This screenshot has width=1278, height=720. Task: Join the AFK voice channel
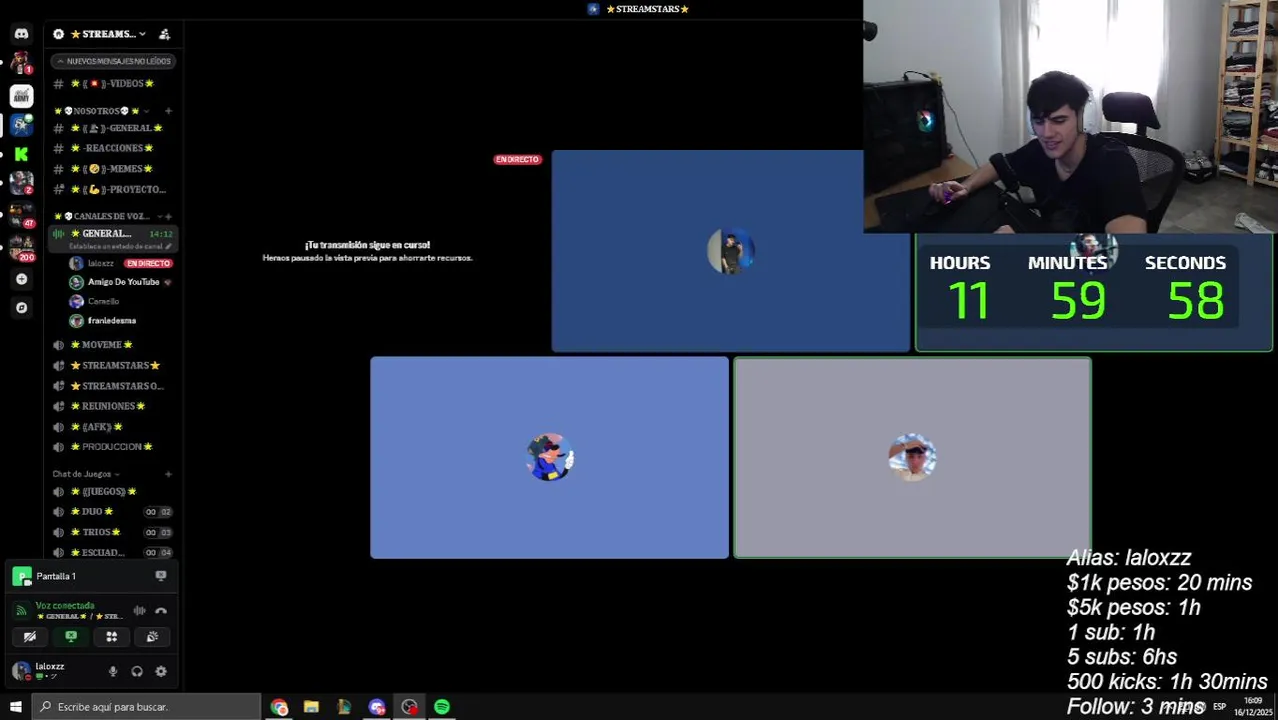pos(113,427)
